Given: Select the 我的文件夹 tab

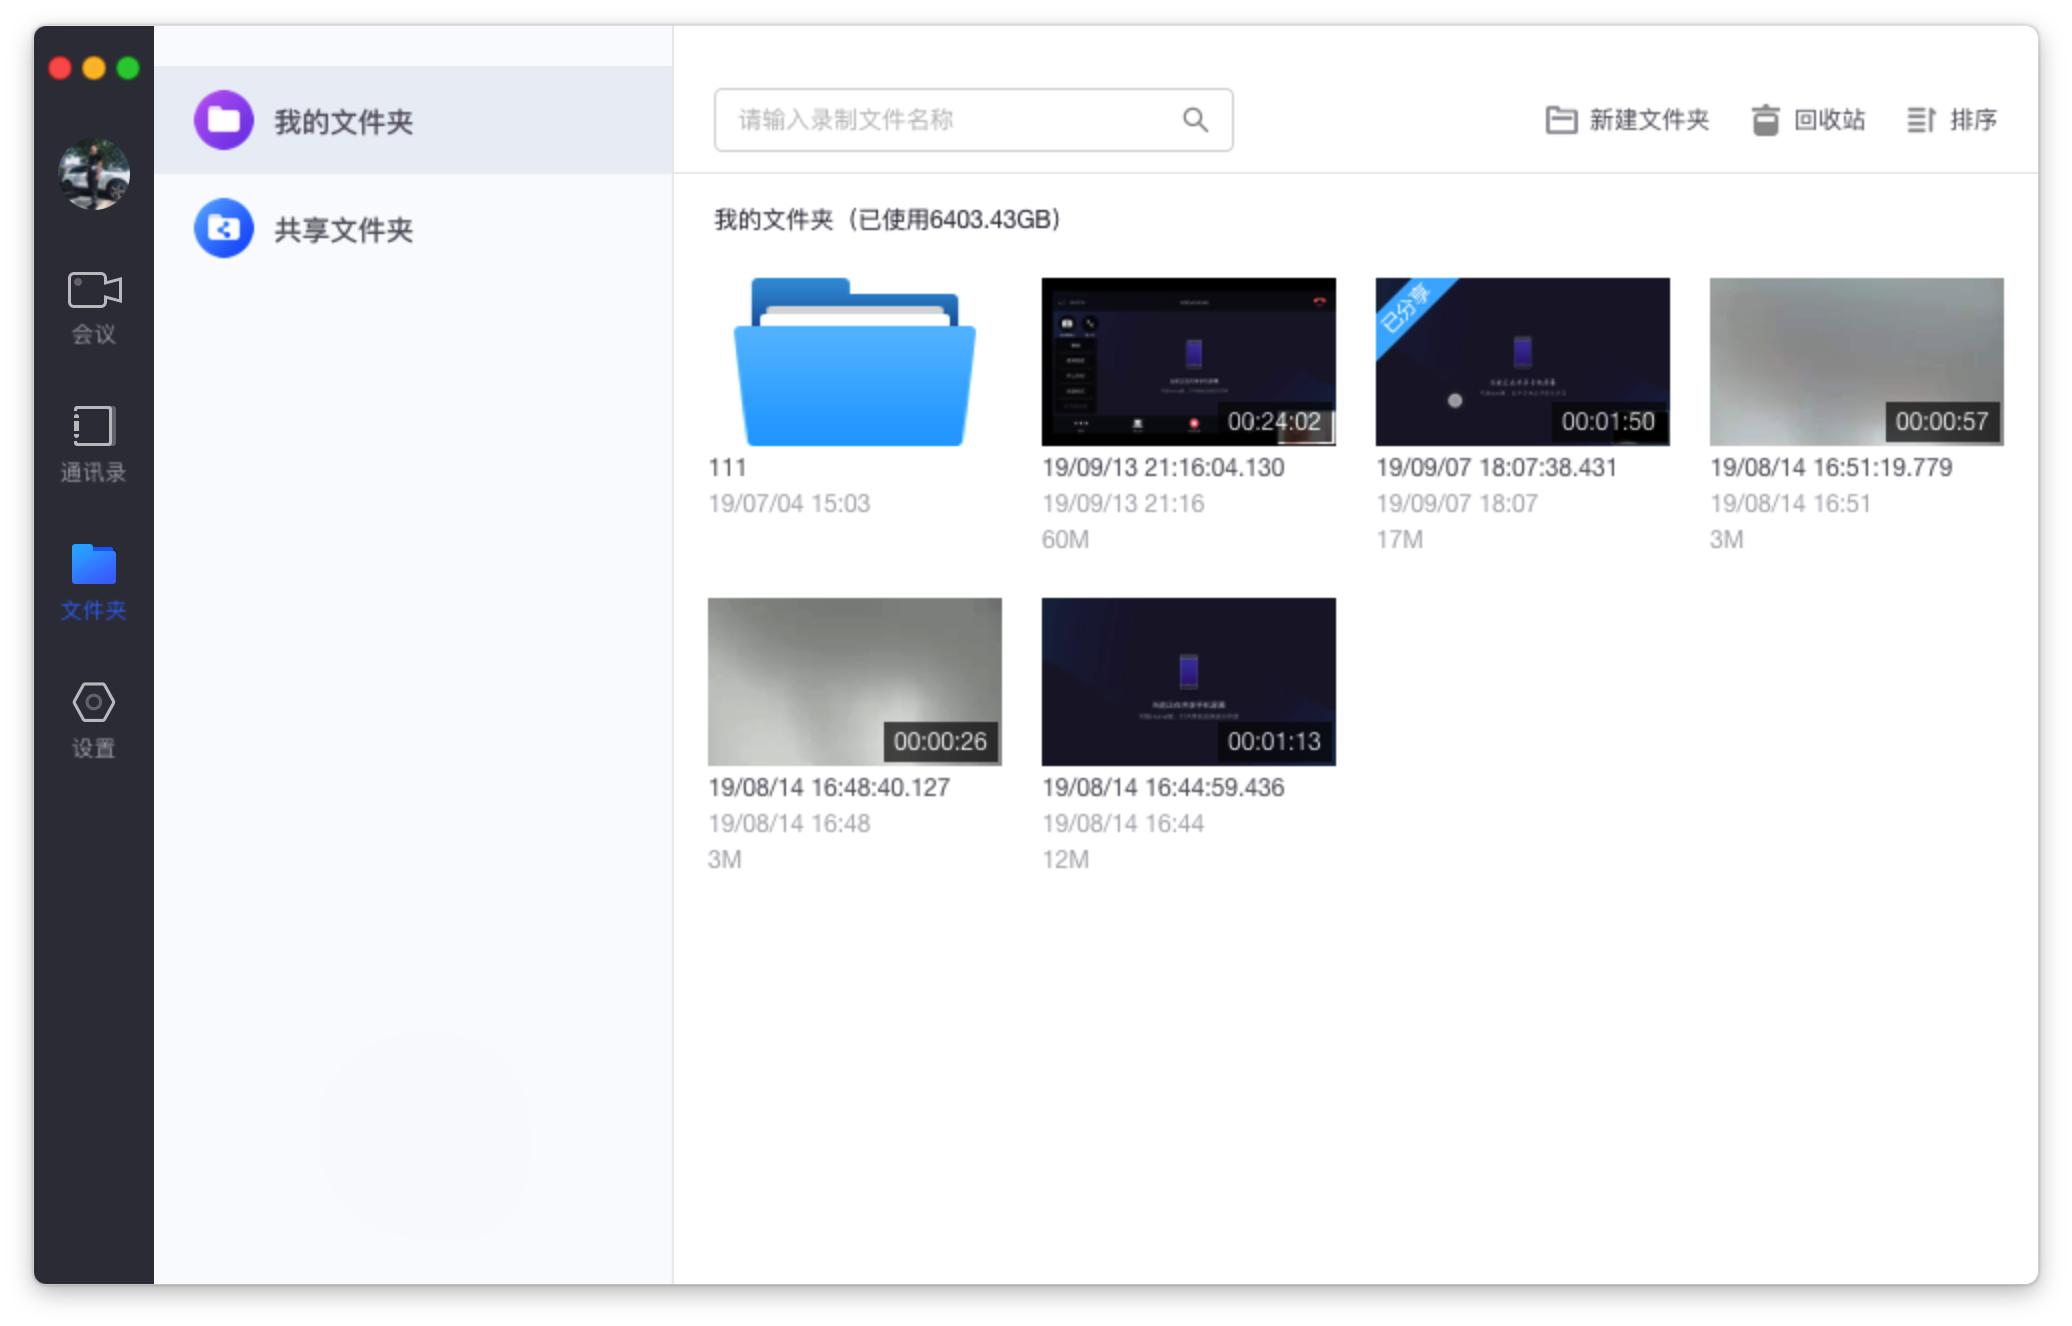Looking at the screenshot, I should click(x=343, y=122).
